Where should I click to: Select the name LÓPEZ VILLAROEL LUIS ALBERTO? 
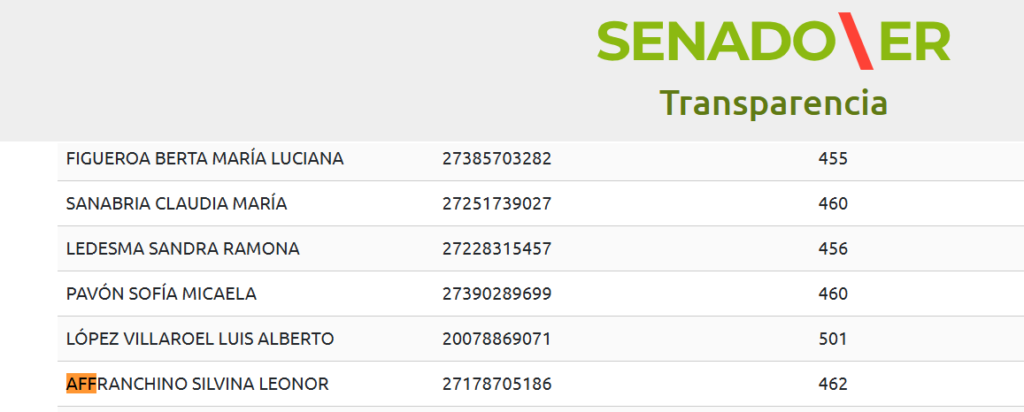point(199,339)
